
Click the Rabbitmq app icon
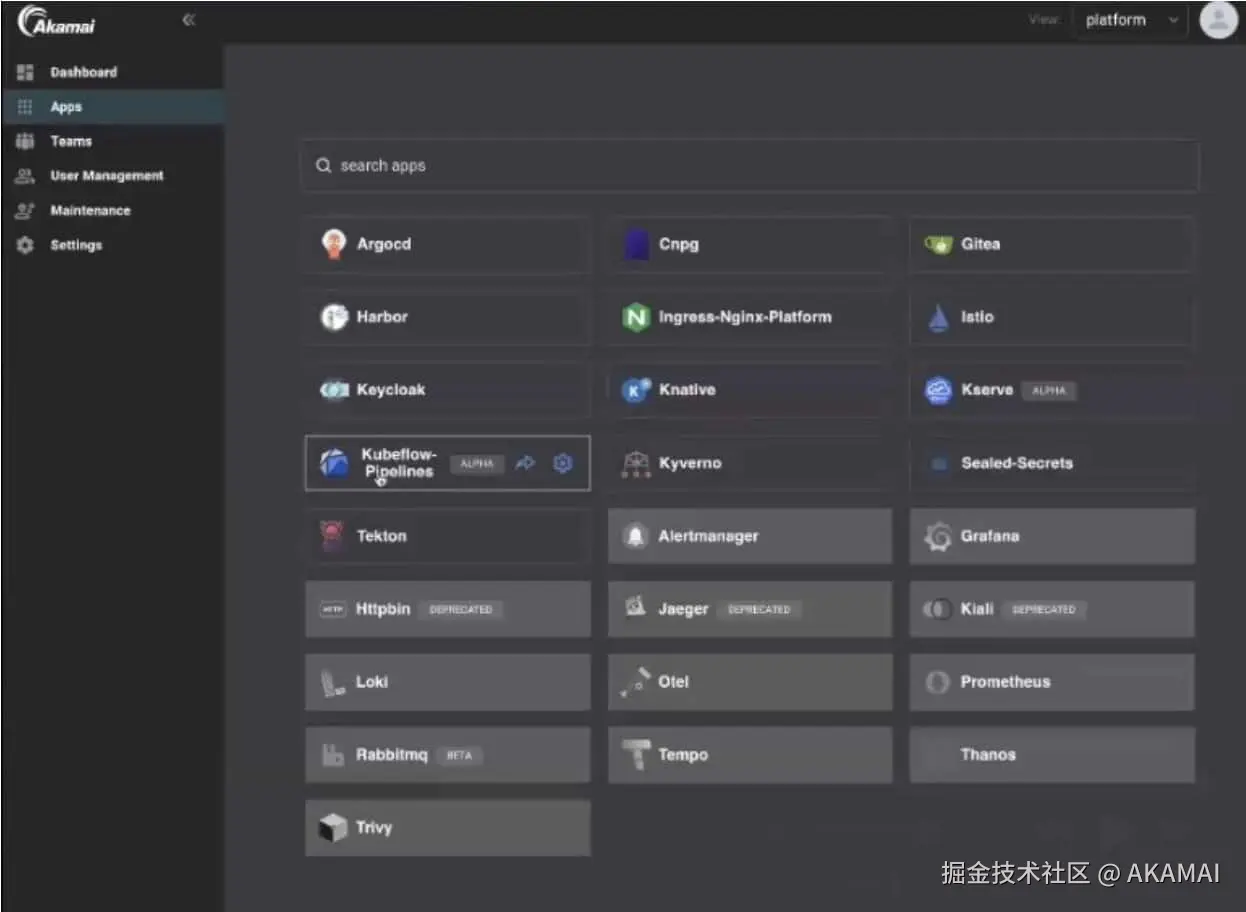[x=333, y=755]
